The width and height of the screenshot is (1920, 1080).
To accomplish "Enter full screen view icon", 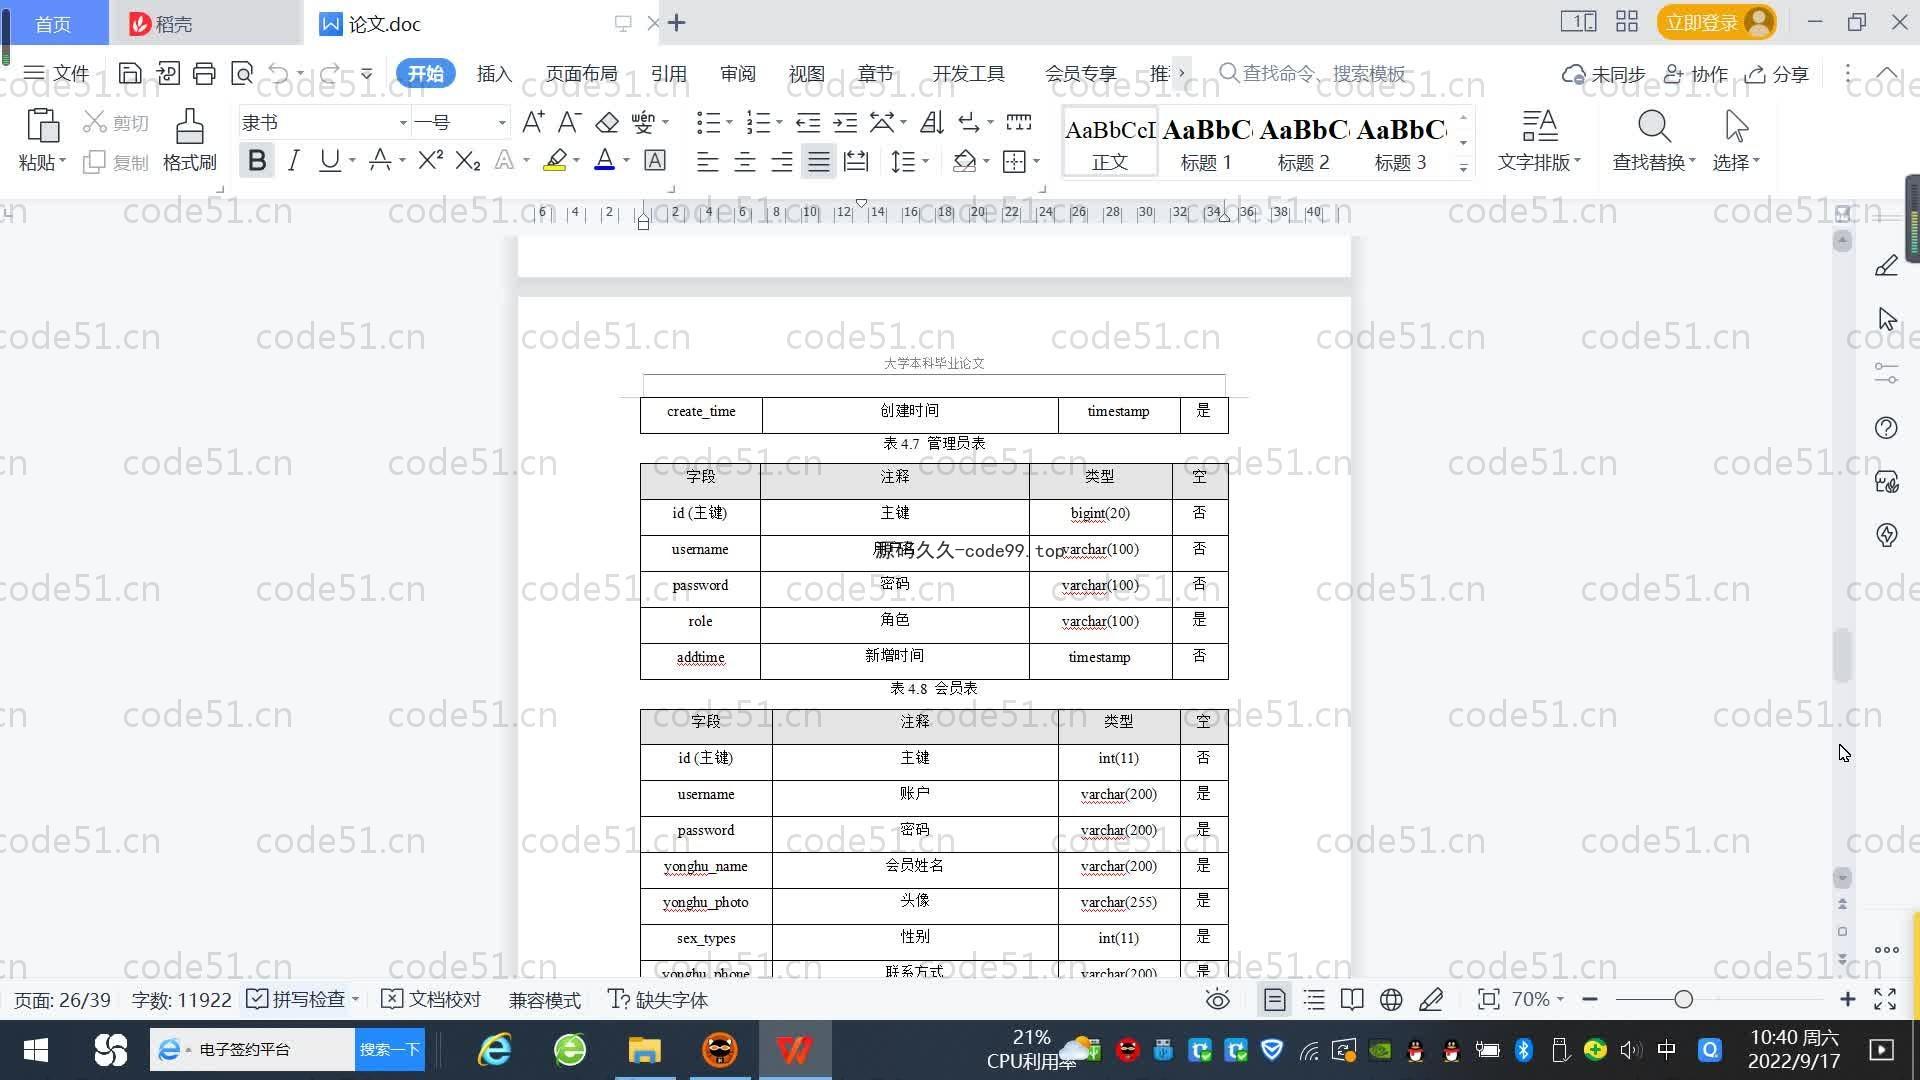I will [x=1885, y=999].
